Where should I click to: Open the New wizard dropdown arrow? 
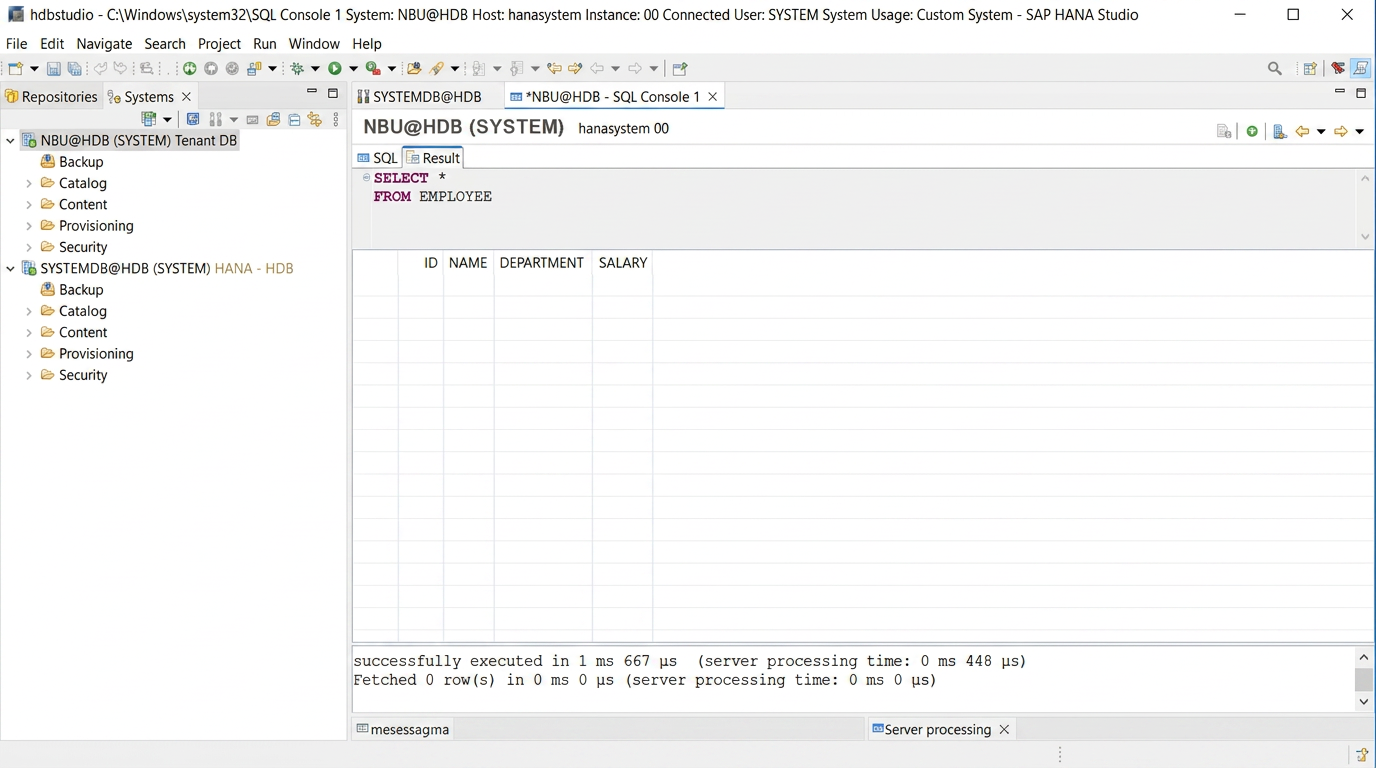click(x=34, y=69)
